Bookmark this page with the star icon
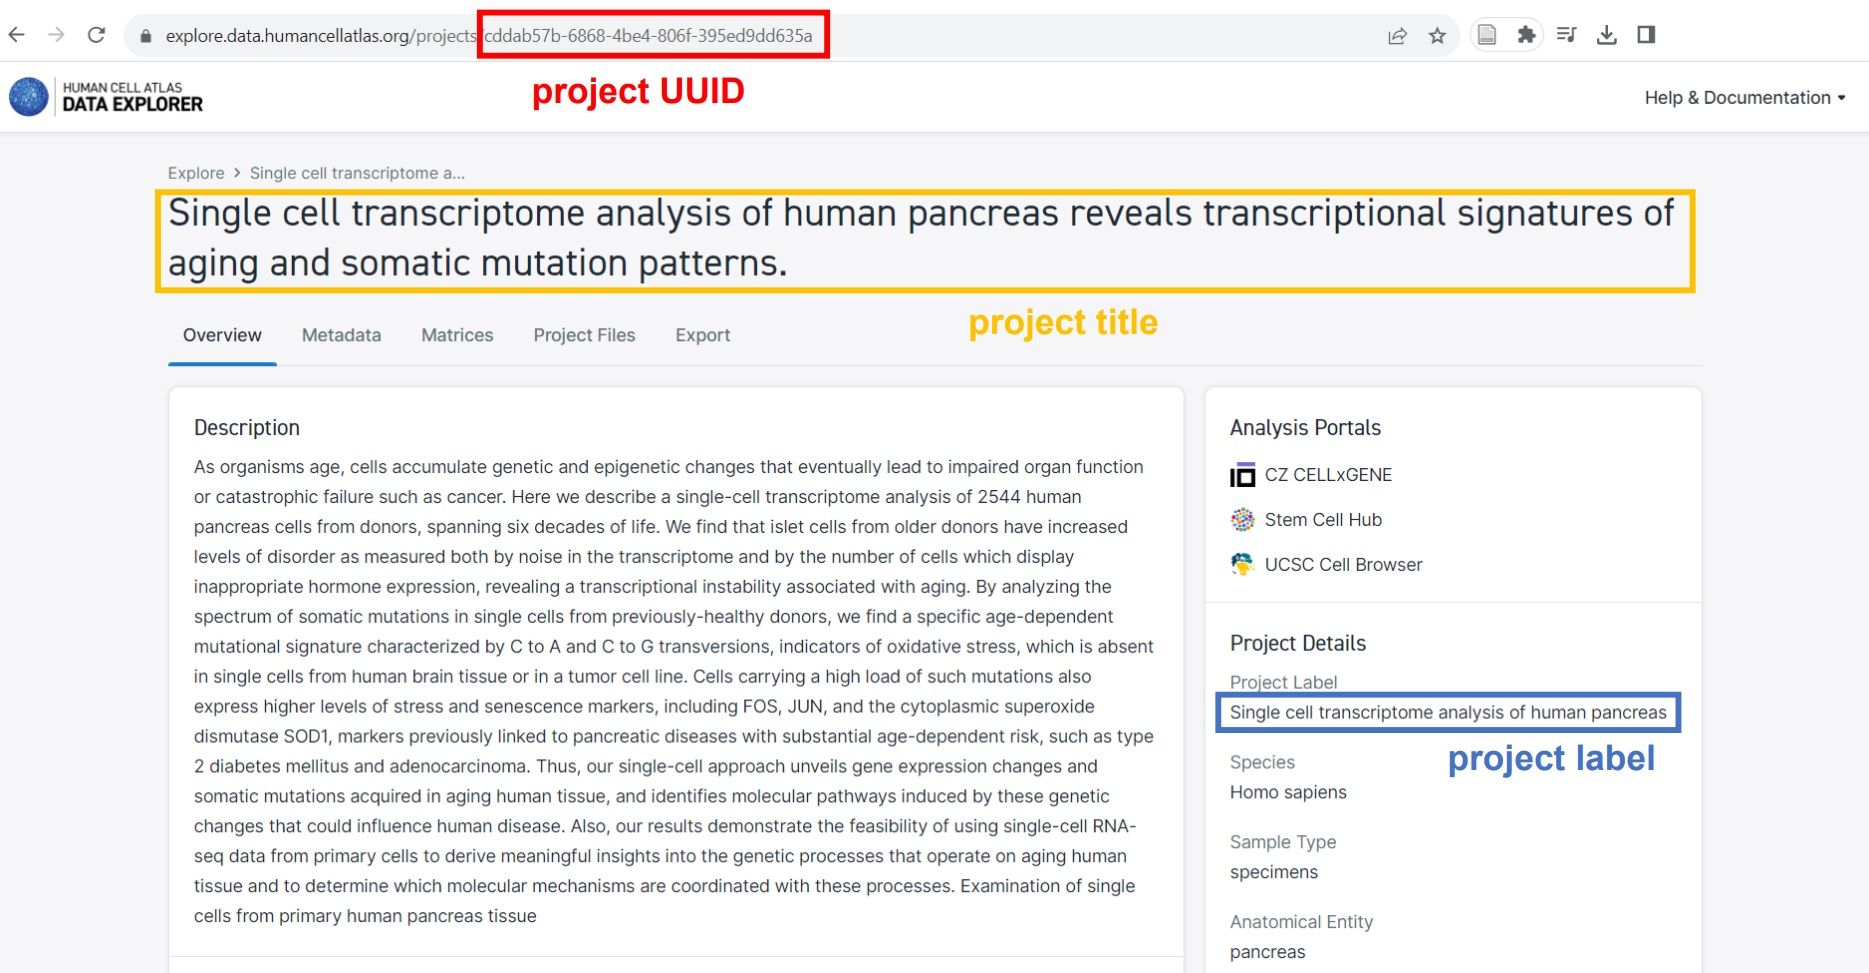 click(1437, 36)
